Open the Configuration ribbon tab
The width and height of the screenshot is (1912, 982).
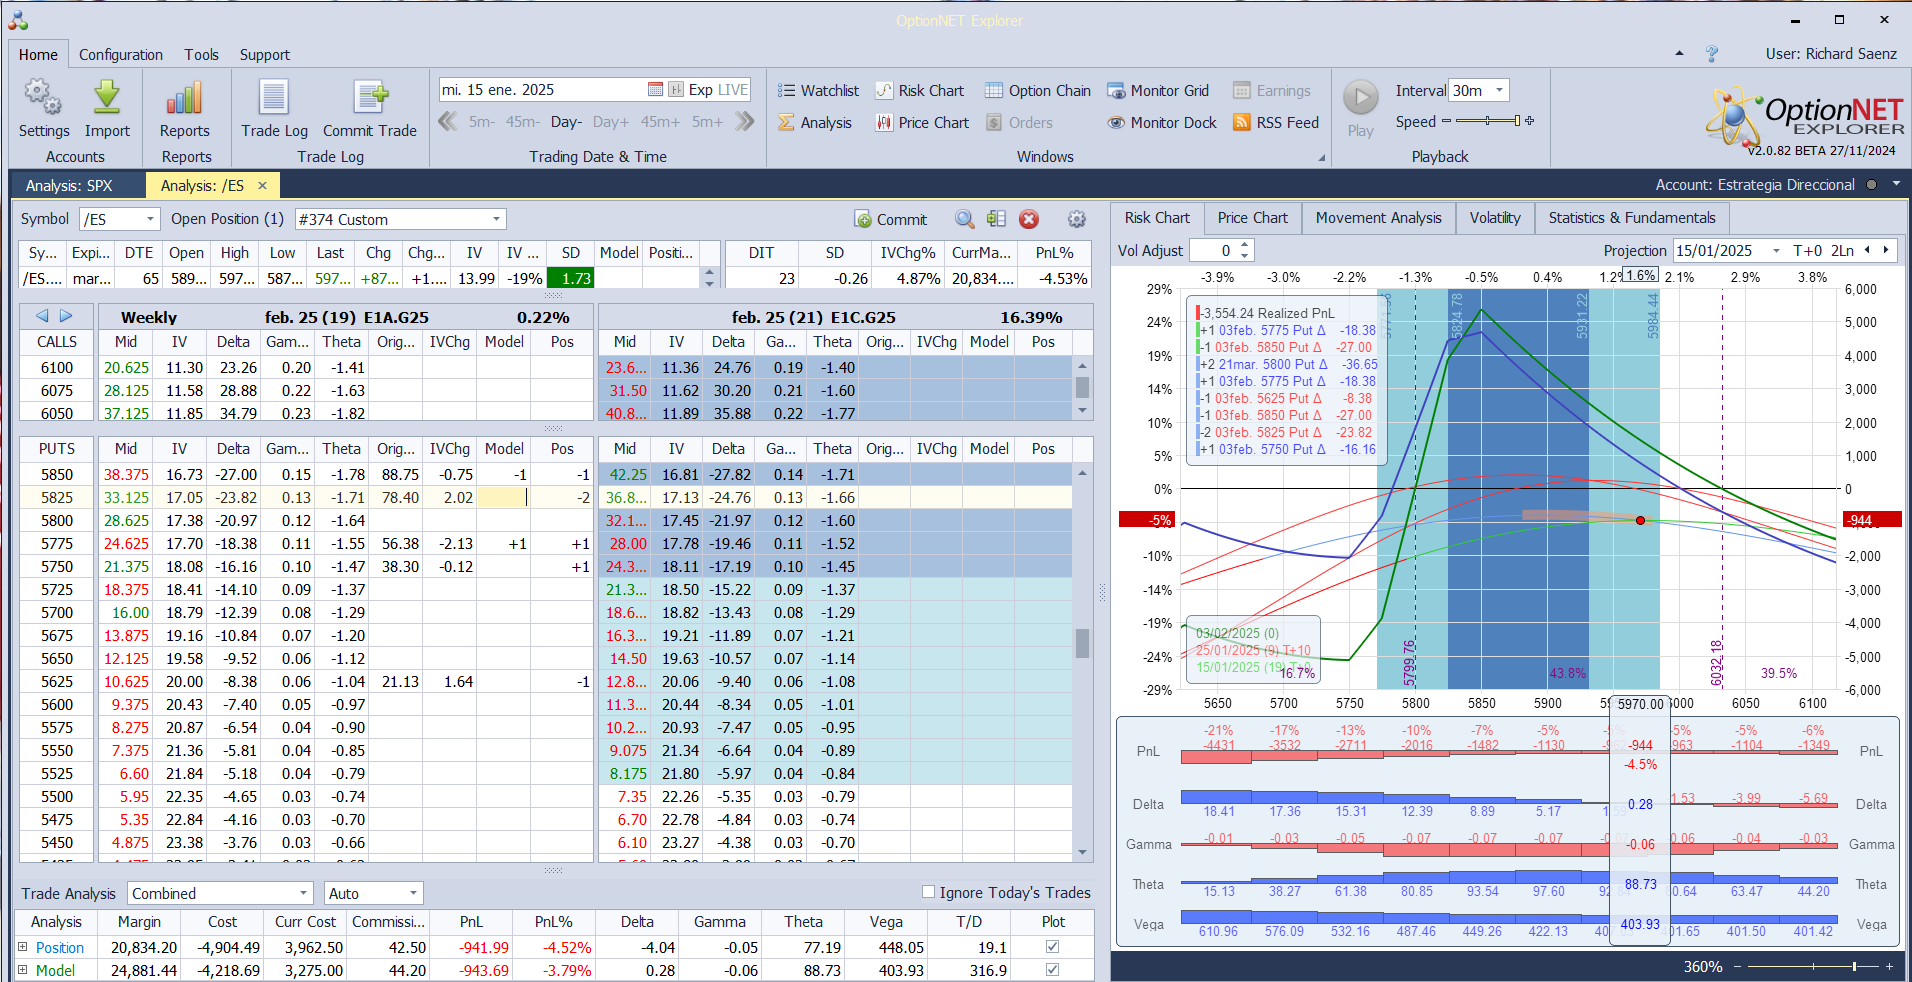pos(120,55)
